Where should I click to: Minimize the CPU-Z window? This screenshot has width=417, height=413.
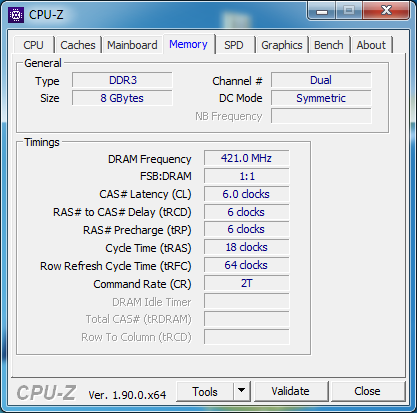(322, 11)
